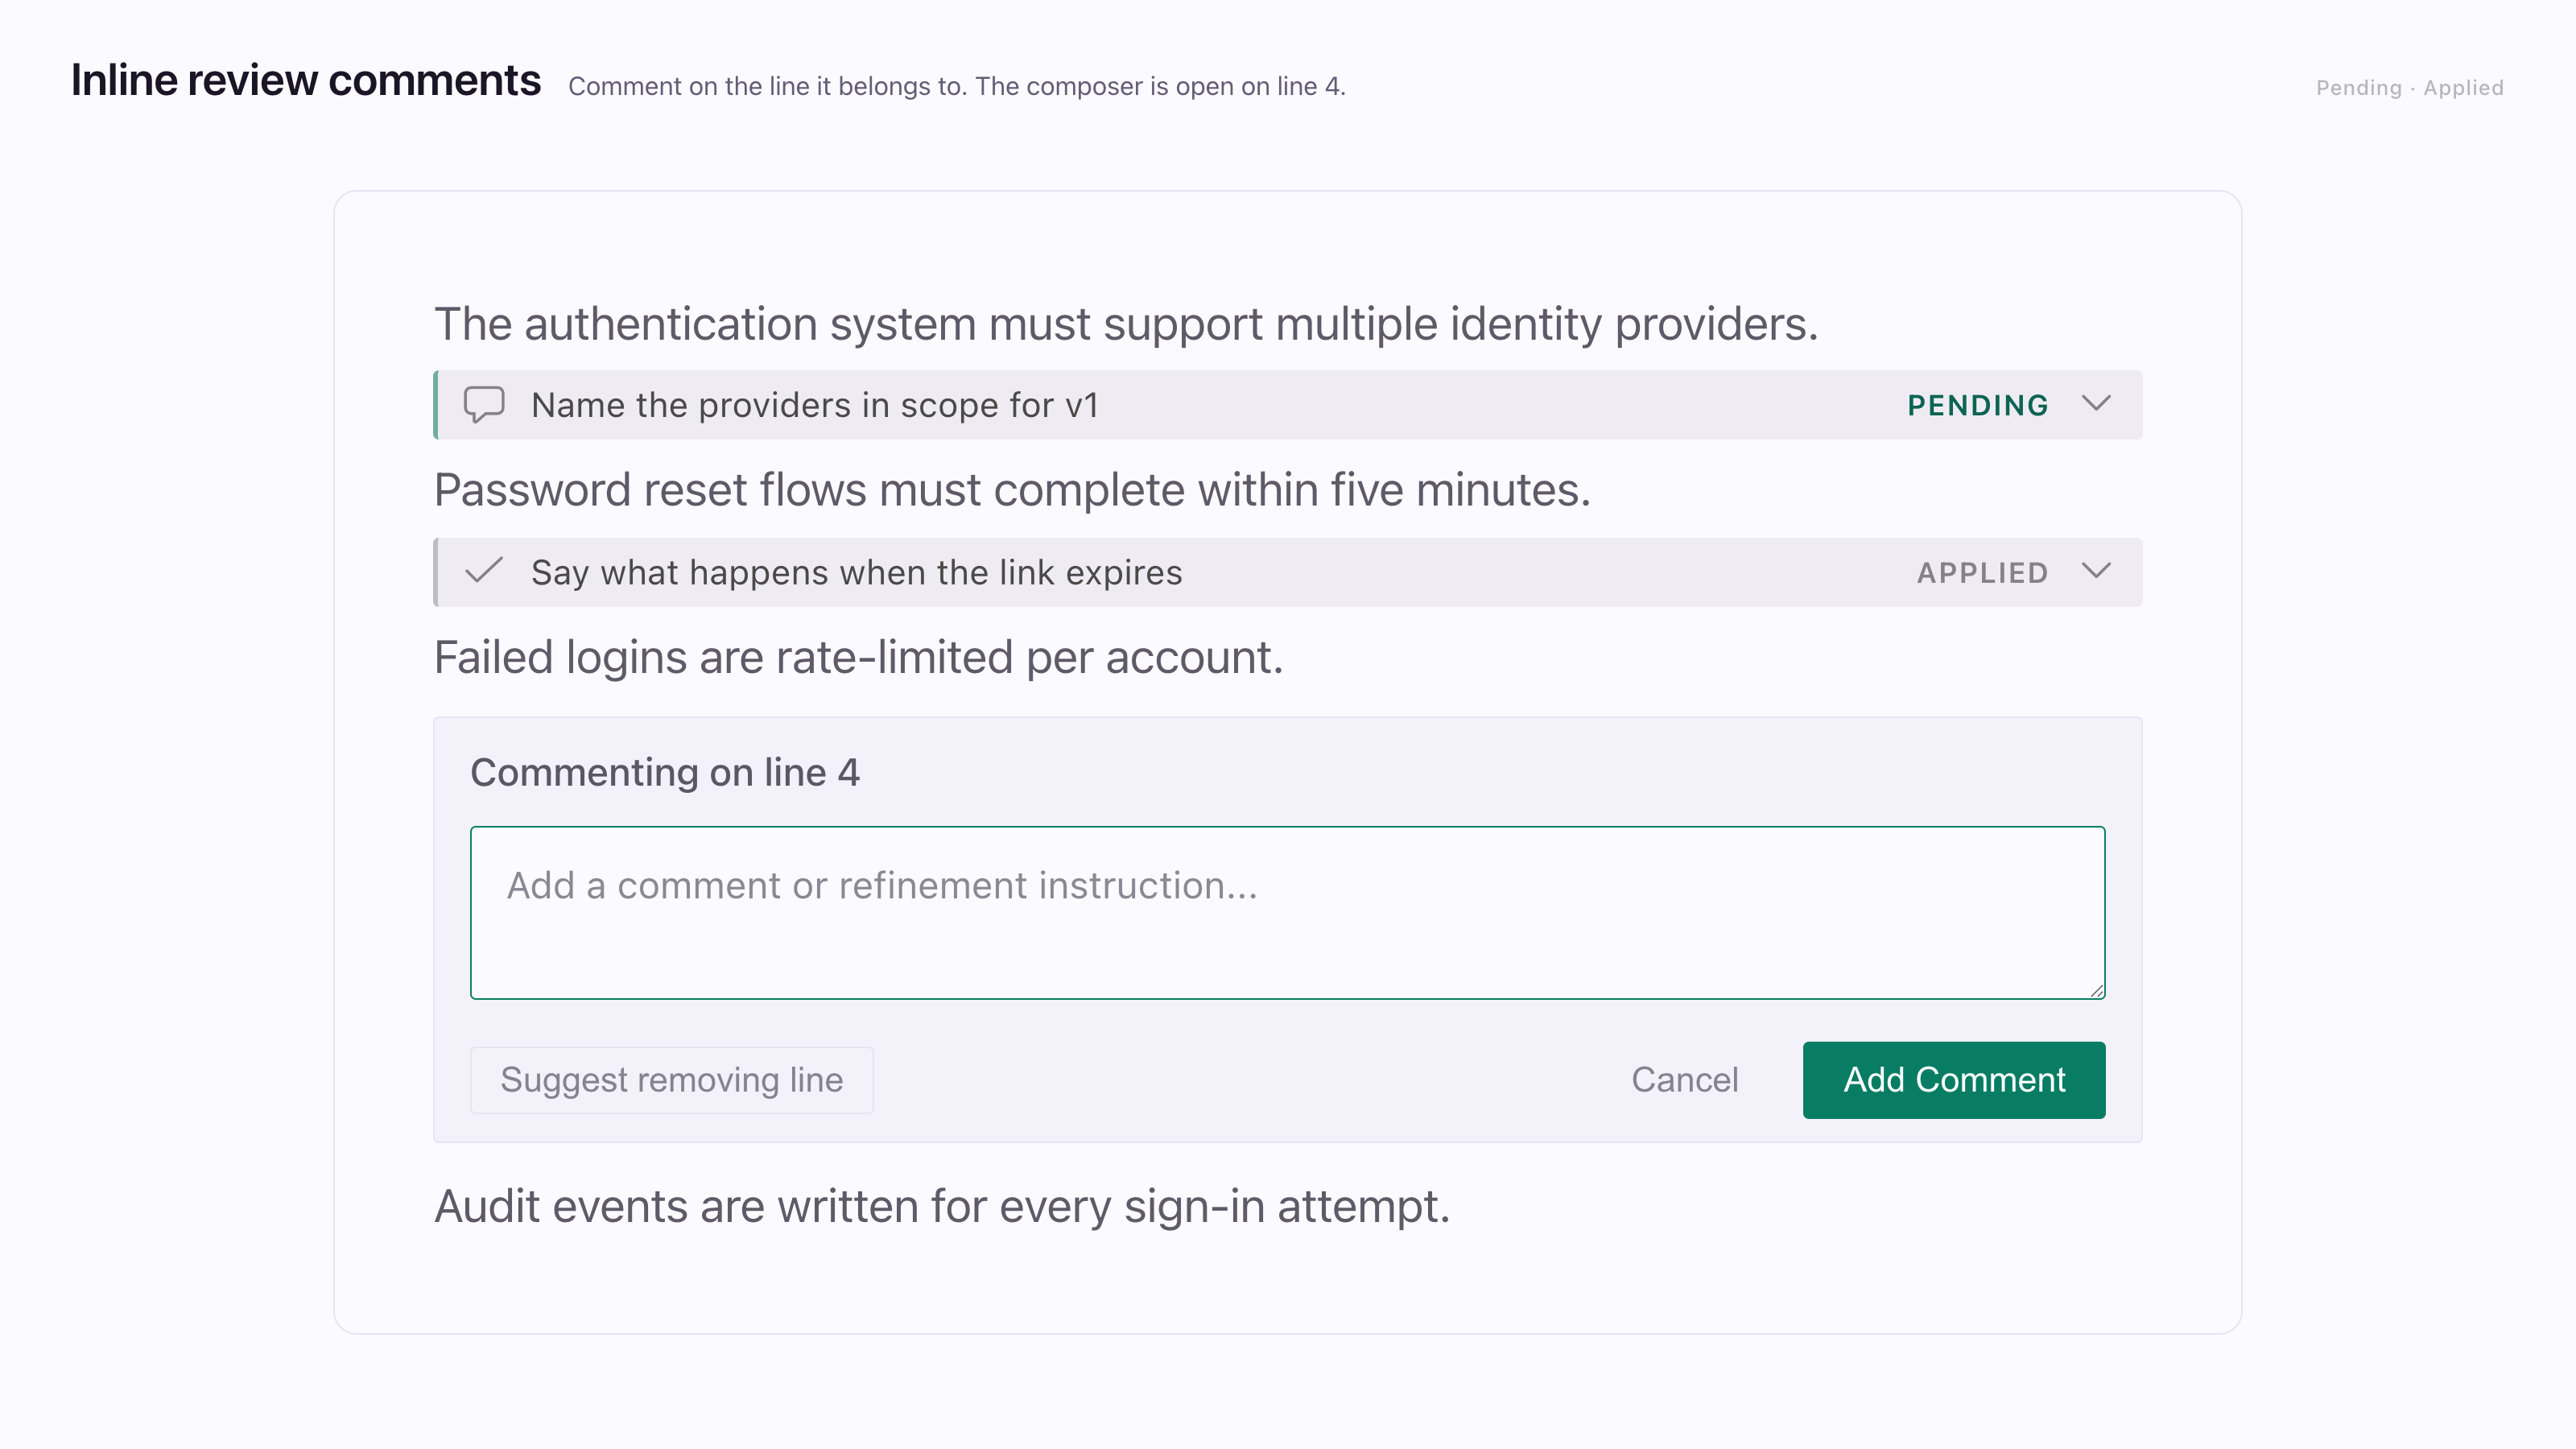Select the line about multiple identity providers
This screenshot has width=2576, height=1449.
point(1126,324)
